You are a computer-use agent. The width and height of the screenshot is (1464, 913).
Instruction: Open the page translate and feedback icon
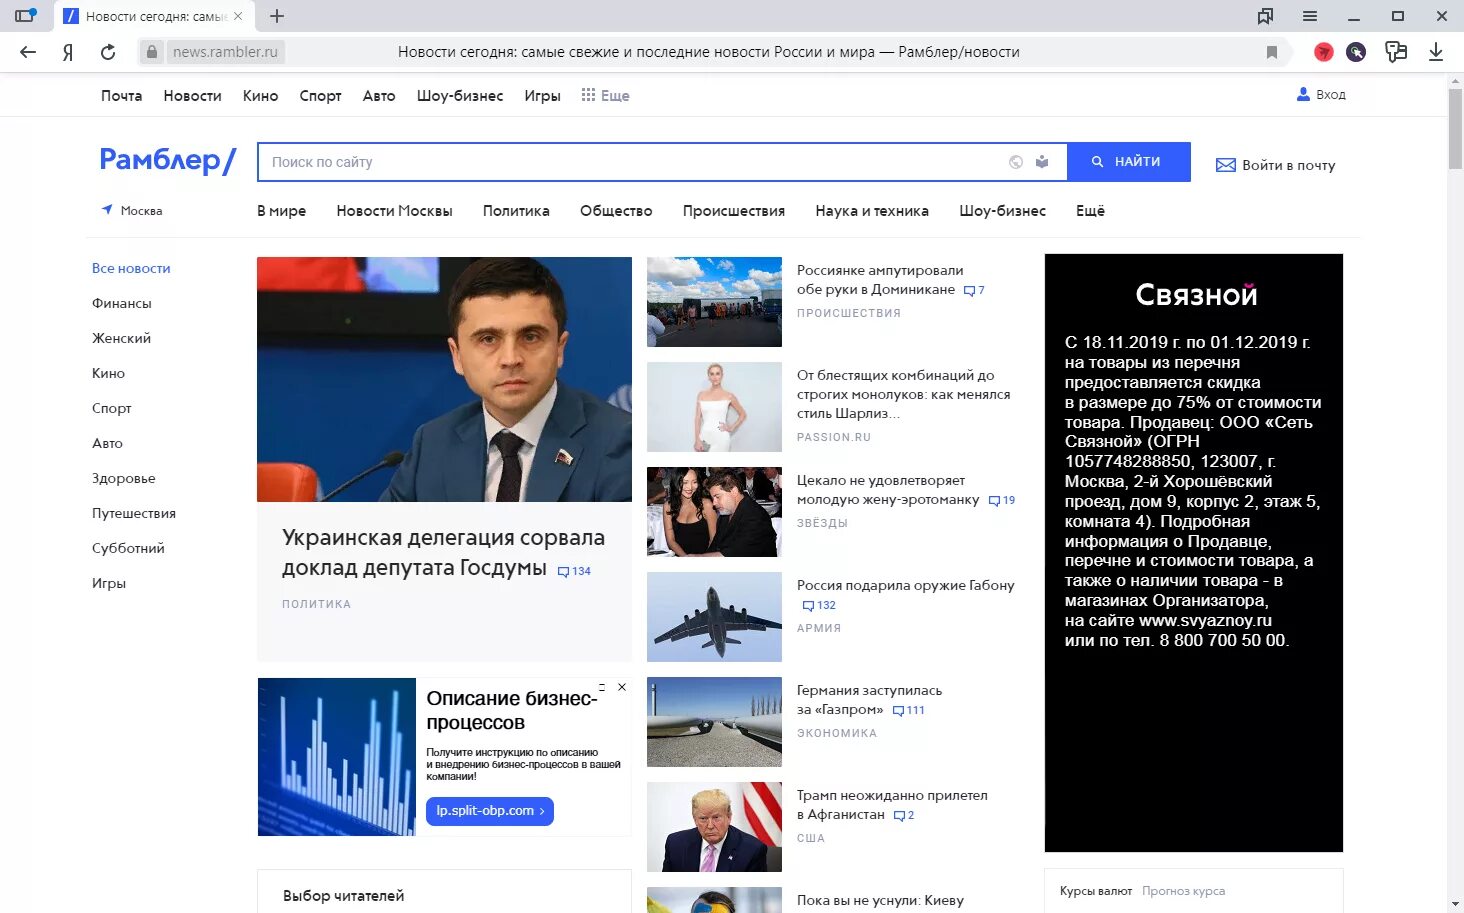tap(1396, 52)
